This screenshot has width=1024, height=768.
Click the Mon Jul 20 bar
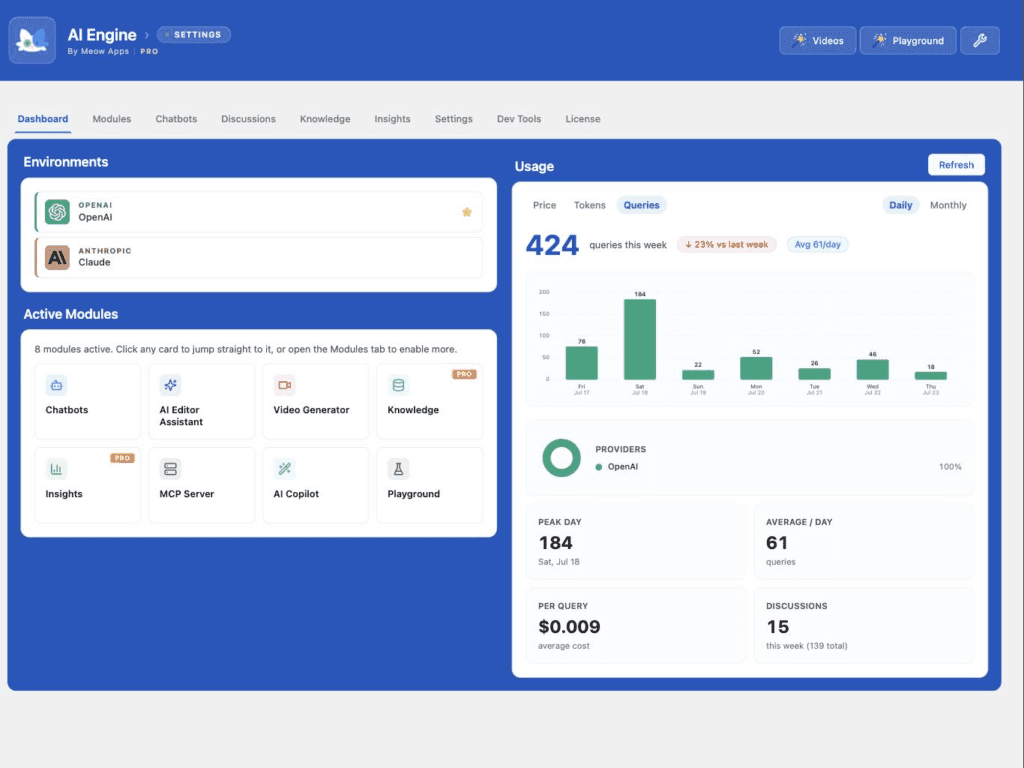pyautogui.click(x=756, y=368)
